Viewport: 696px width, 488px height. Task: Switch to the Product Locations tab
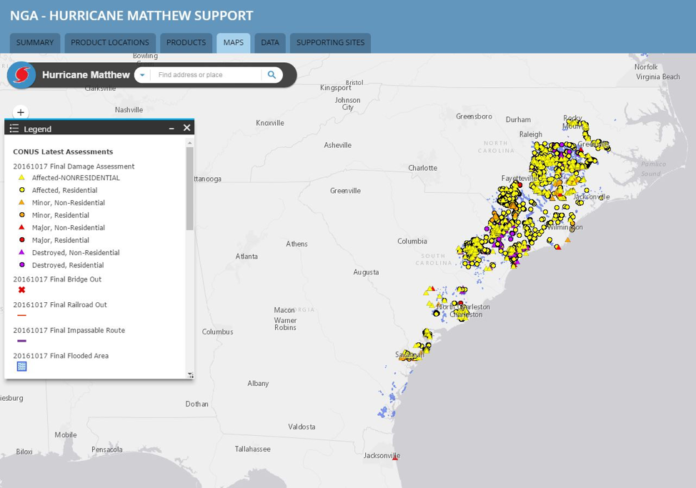click(110, 43)
